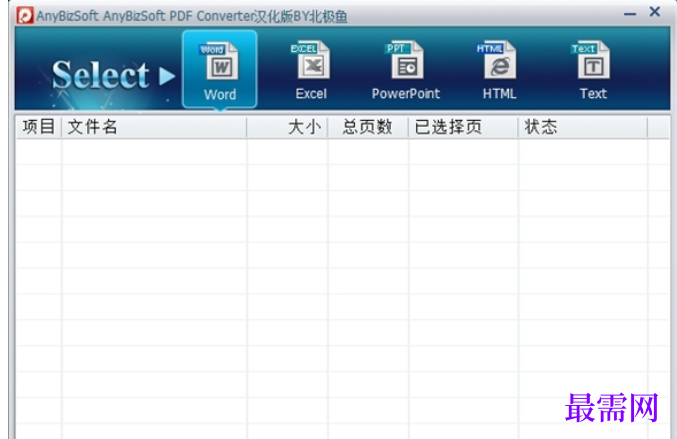
Task: Click the 总页数 column header
Action: pyautogui.click(x=368, y=127)
